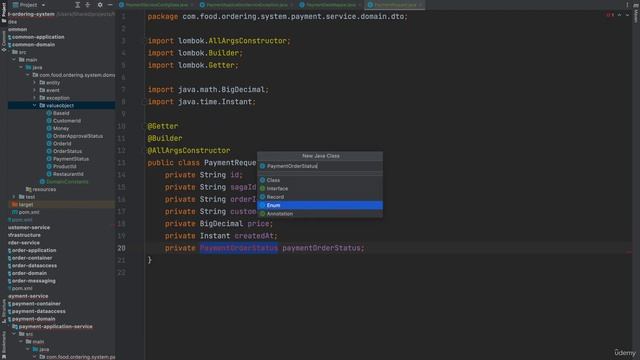This screenshot has height=360, width=640.
Task: Click the @Builder annotation in code
Action: coord(165,138)
